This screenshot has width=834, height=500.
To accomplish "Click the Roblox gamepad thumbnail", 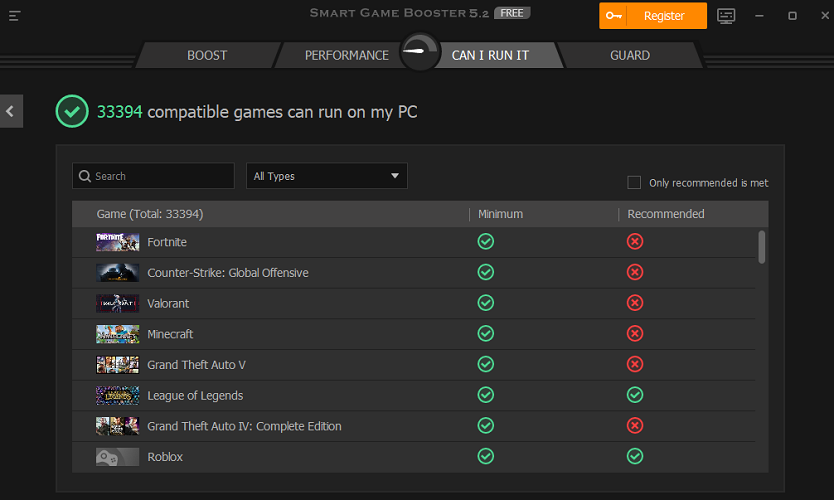I will tap(118, 457).
